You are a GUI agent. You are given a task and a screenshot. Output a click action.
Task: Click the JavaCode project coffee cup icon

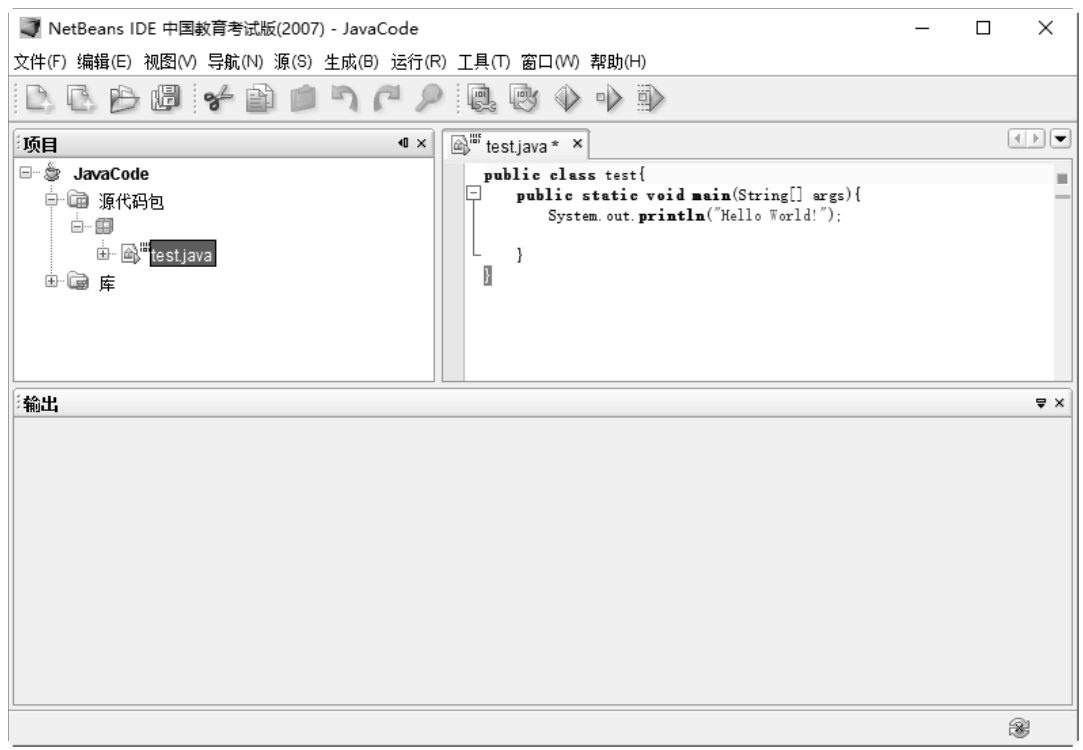coord(52,172)
